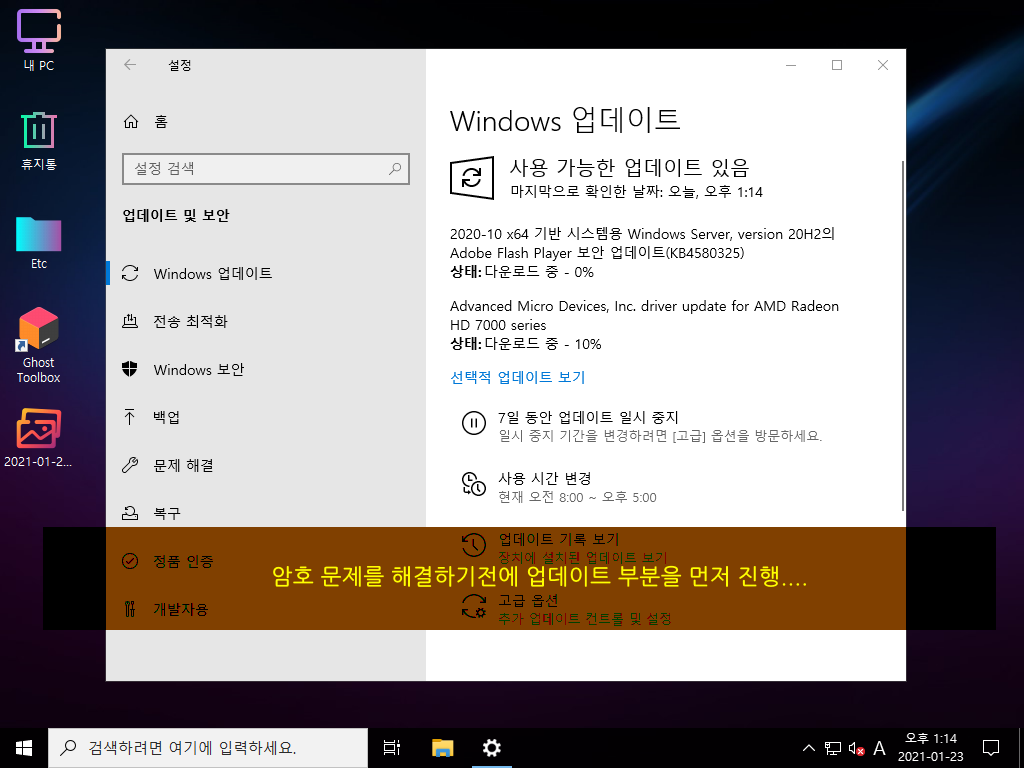The height and width of the screenshot is (768, 1024).
Task: Close the 설정 window
Action: pos(882,65)
